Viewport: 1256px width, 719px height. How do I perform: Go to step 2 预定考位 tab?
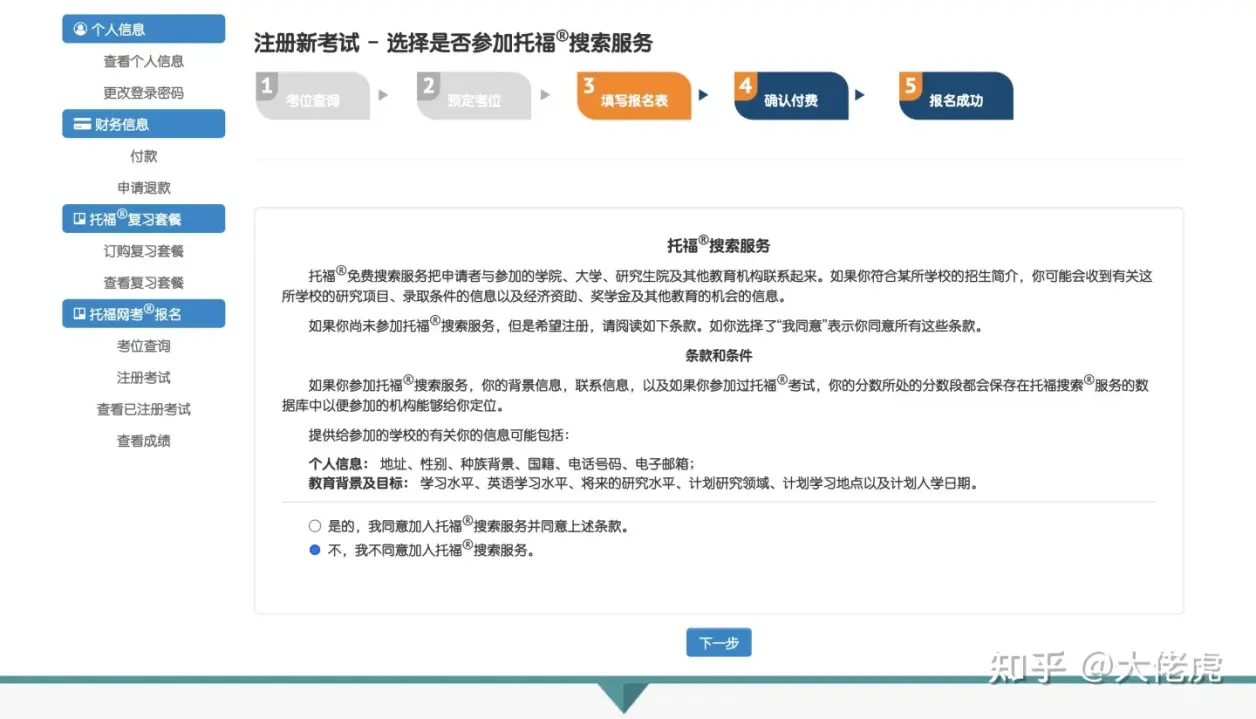pyautogui.click(x=474, y=96)
